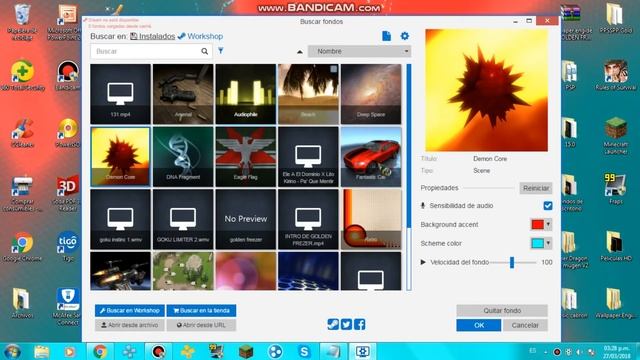Switch to Workshop tab
The height and width of the screenshot is (360, 640).
point(201,36)
